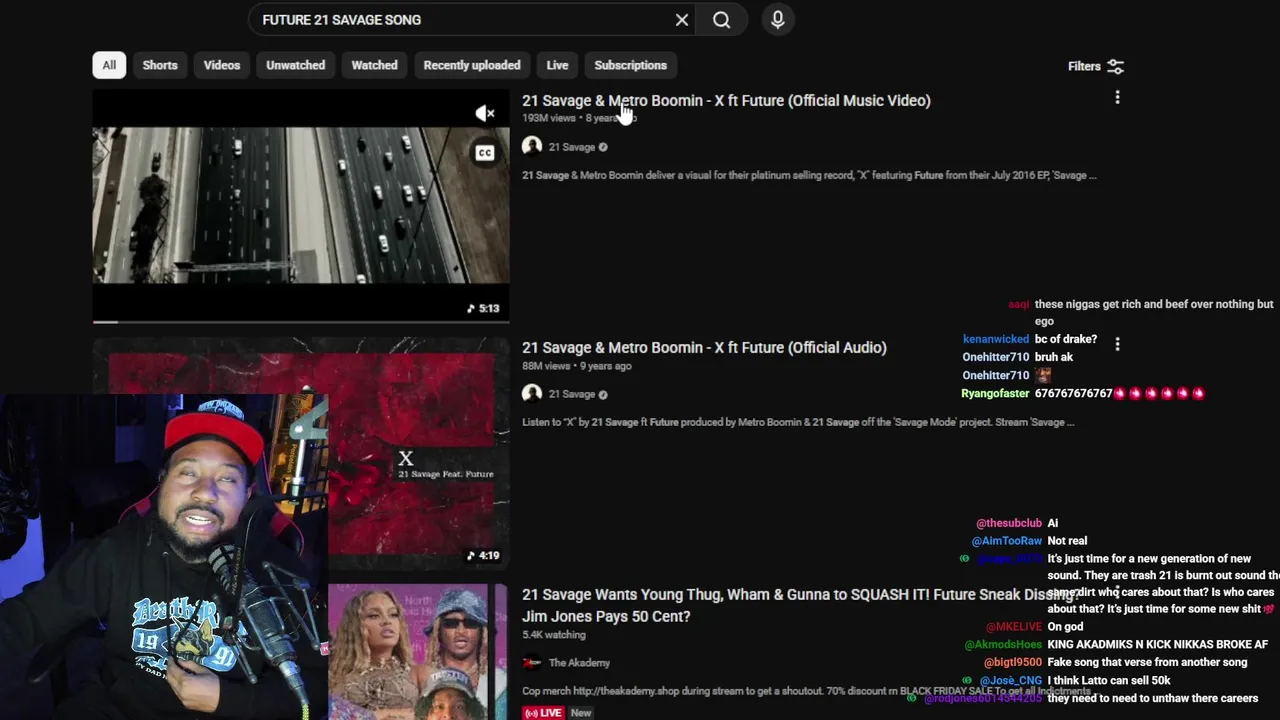Select the Live filter chip
This screenshot has height=720, width=1280.
[x=557, y=65]
